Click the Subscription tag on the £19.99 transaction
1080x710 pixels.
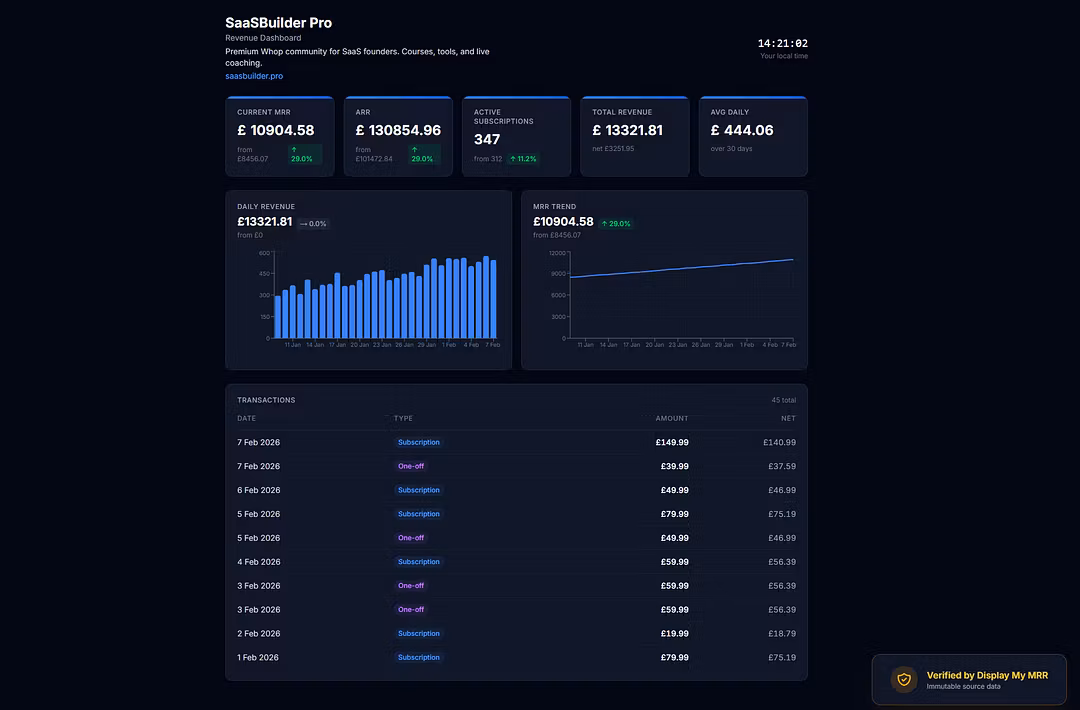418,634
